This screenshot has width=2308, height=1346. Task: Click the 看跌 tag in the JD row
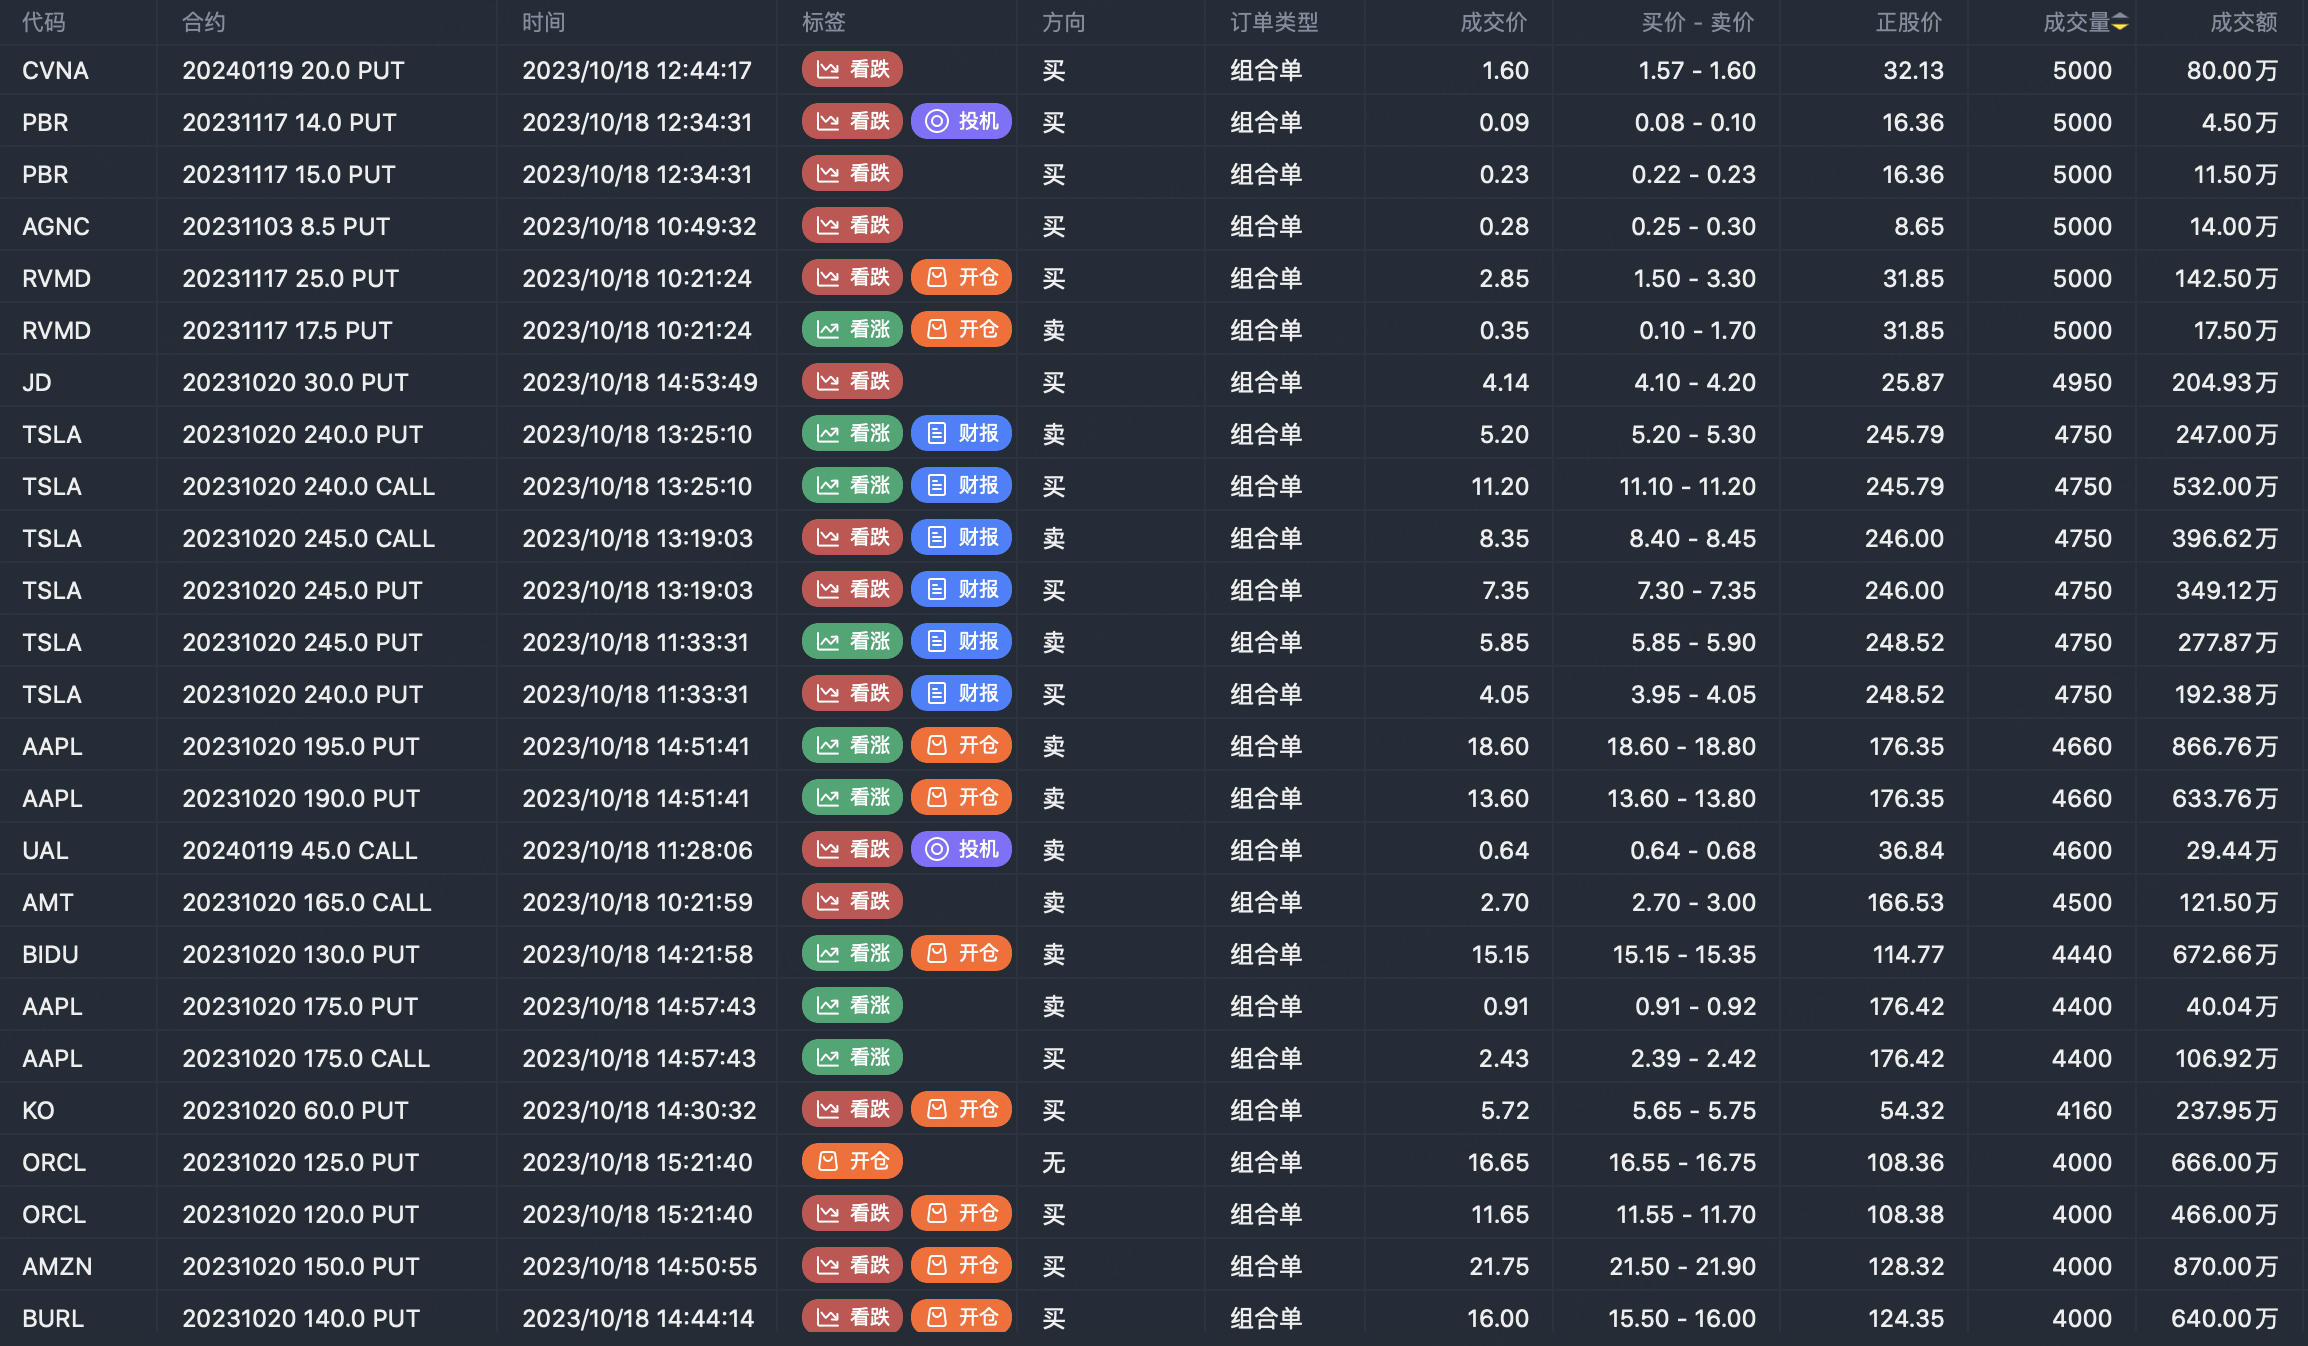point(852,381)
